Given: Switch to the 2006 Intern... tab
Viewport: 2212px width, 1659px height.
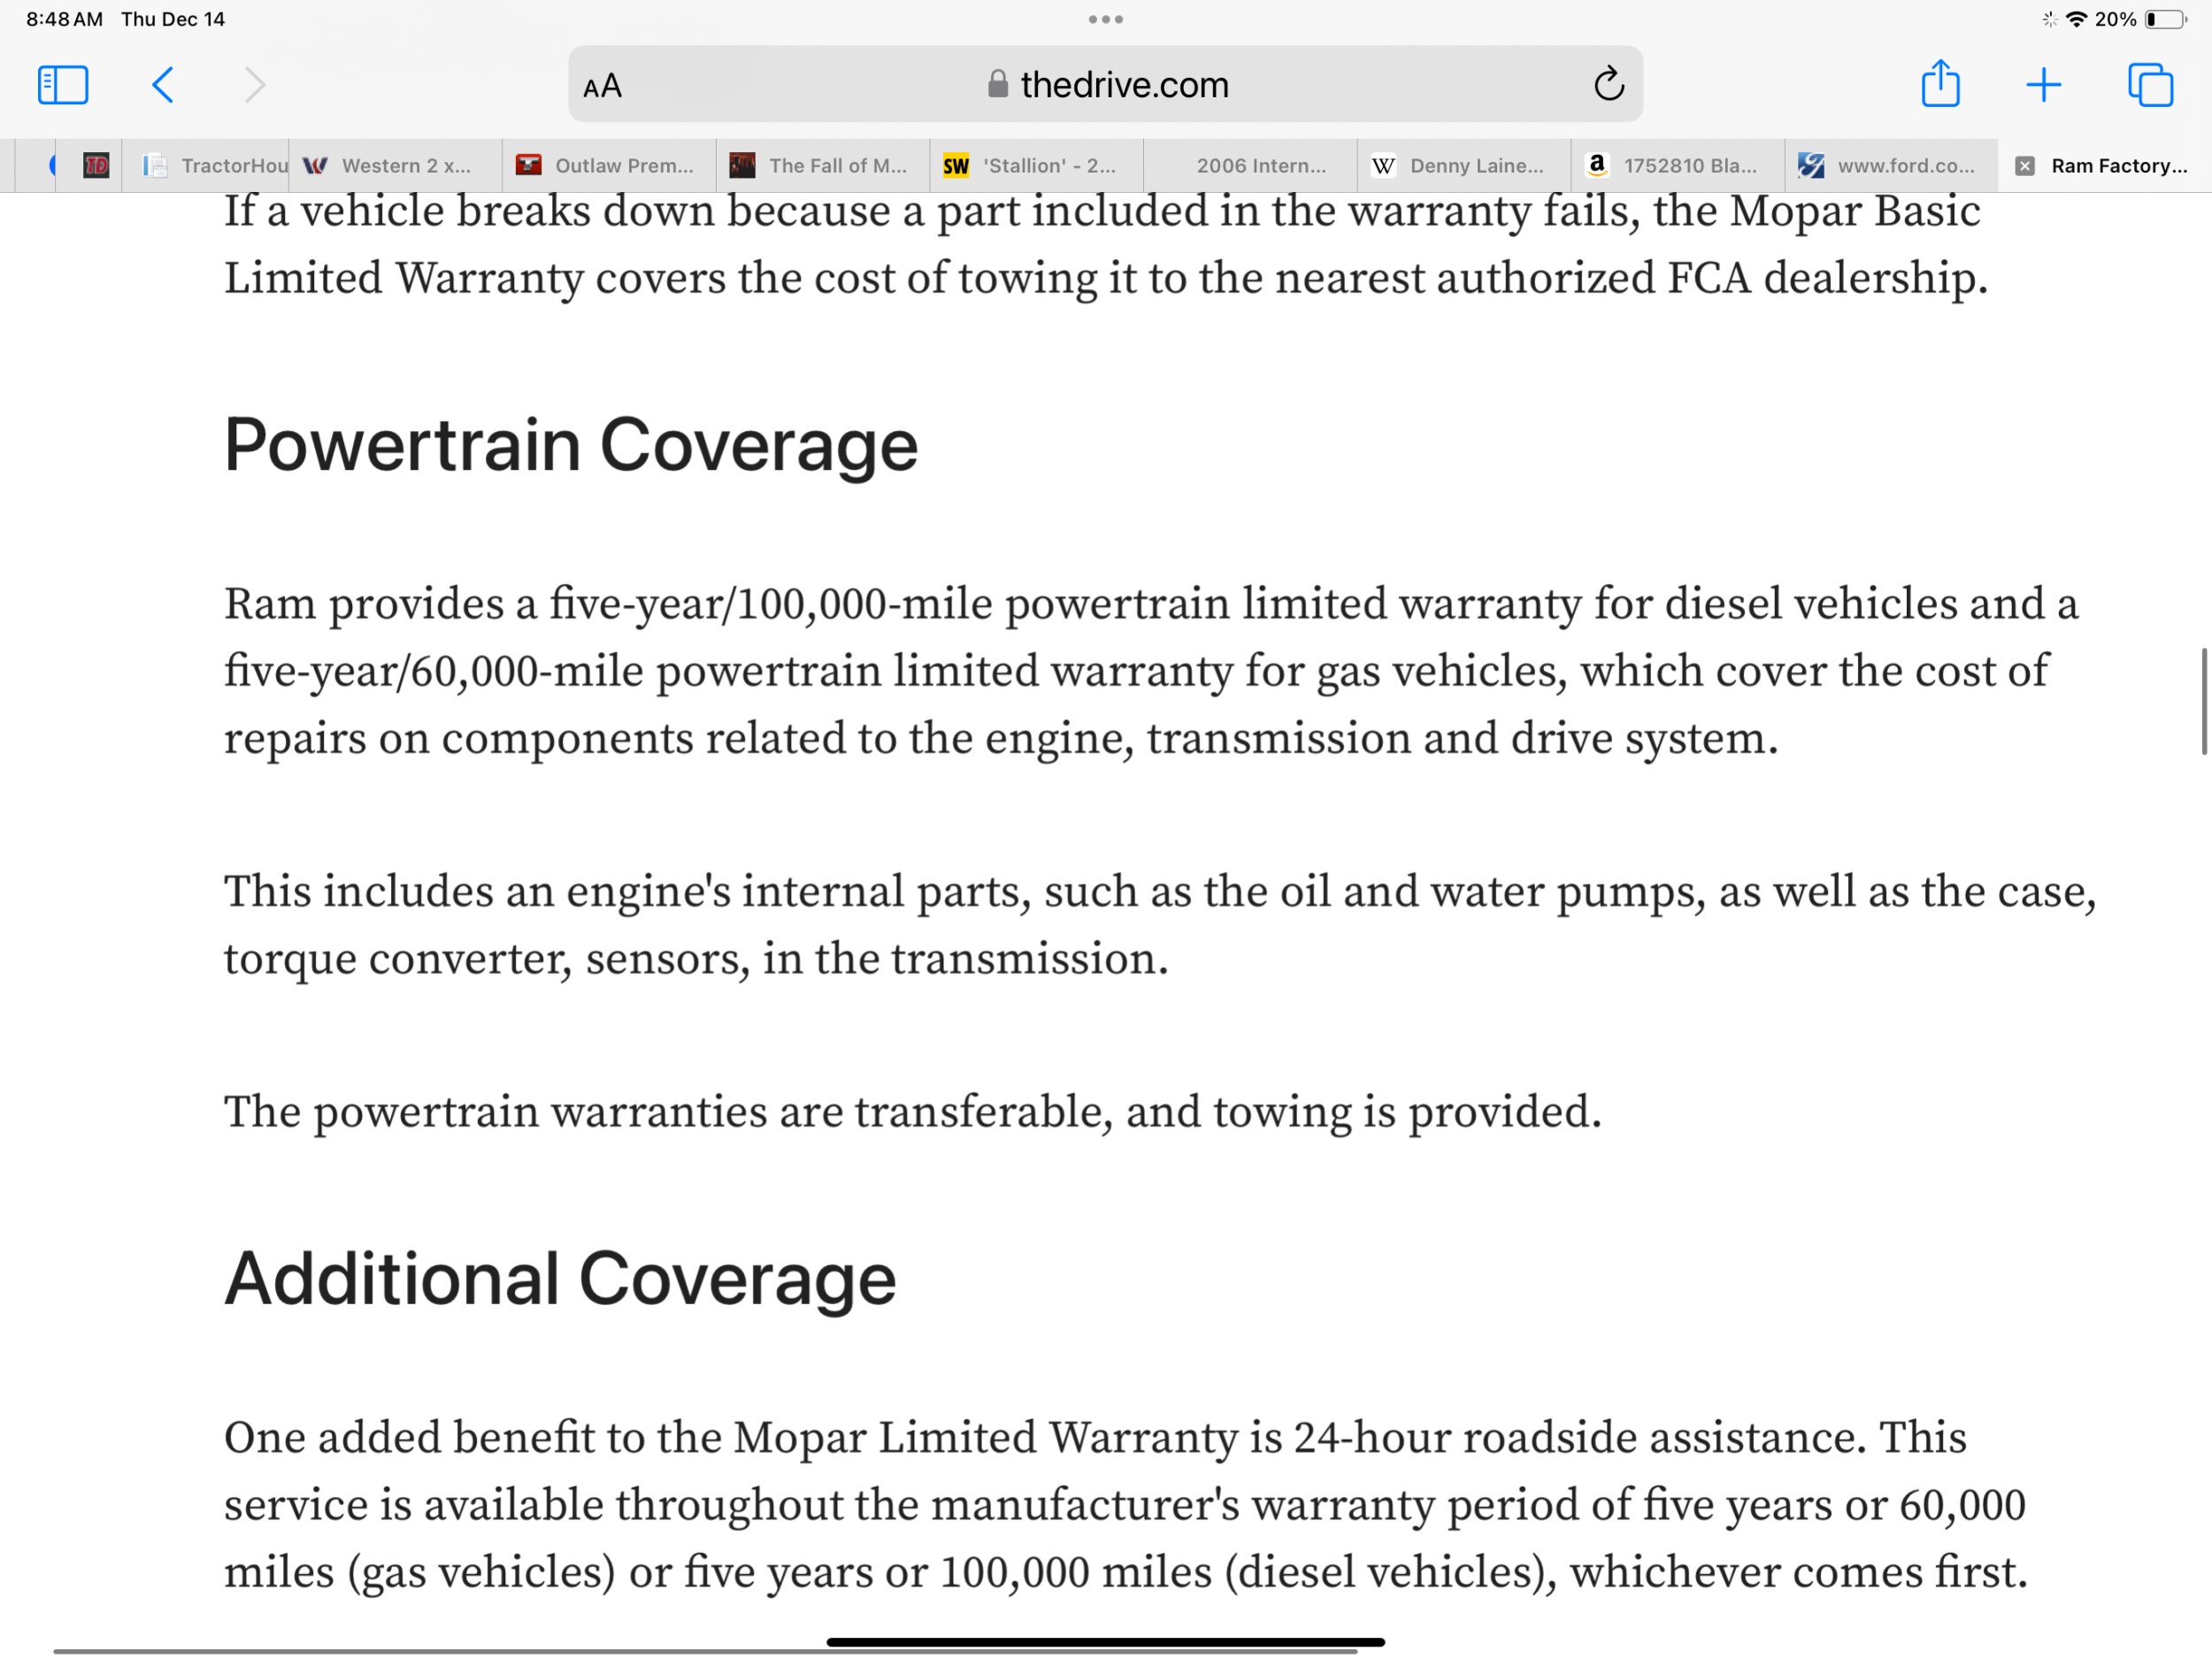Looking at the screenshot, I should pos(1251,166).
